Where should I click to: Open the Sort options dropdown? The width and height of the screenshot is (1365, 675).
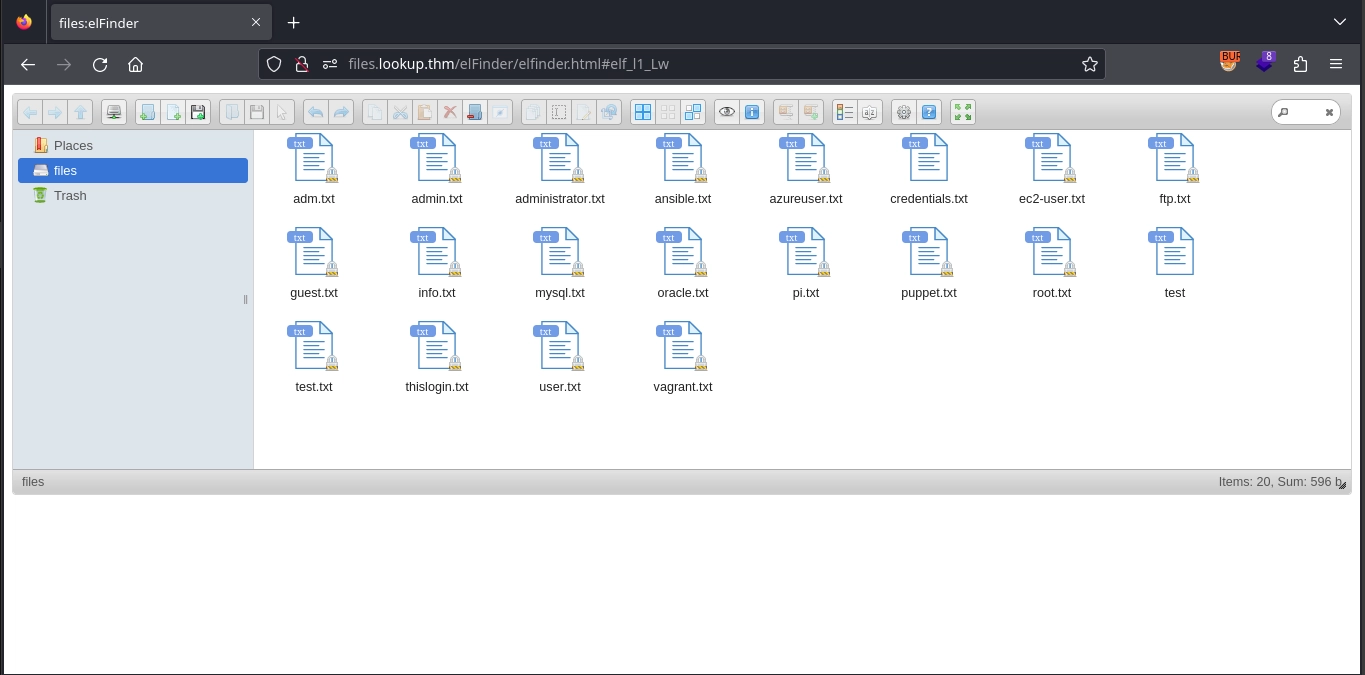870,113
